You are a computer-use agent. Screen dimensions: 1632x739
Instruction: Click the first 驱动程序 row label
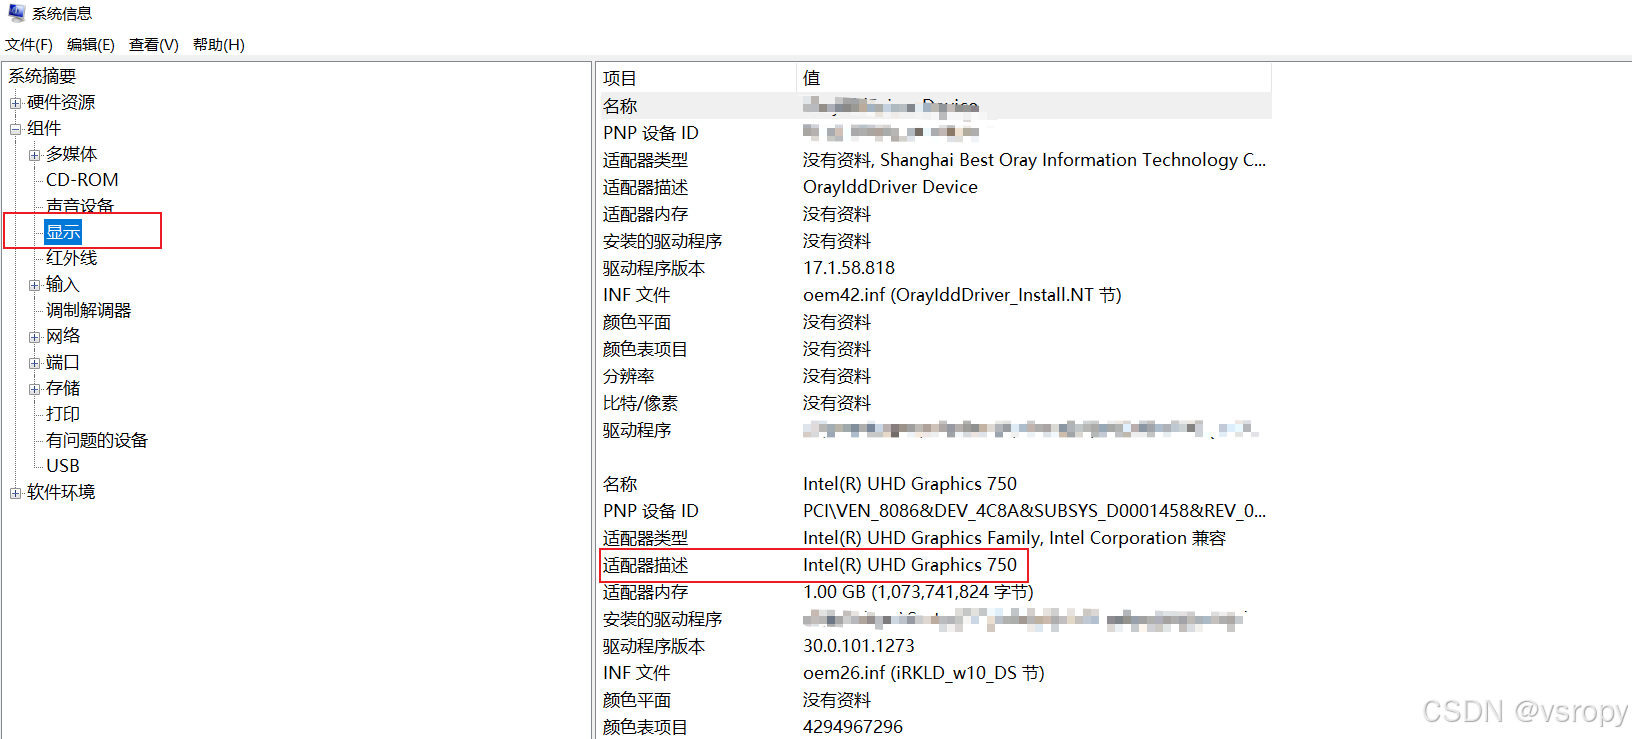(637, 430)
